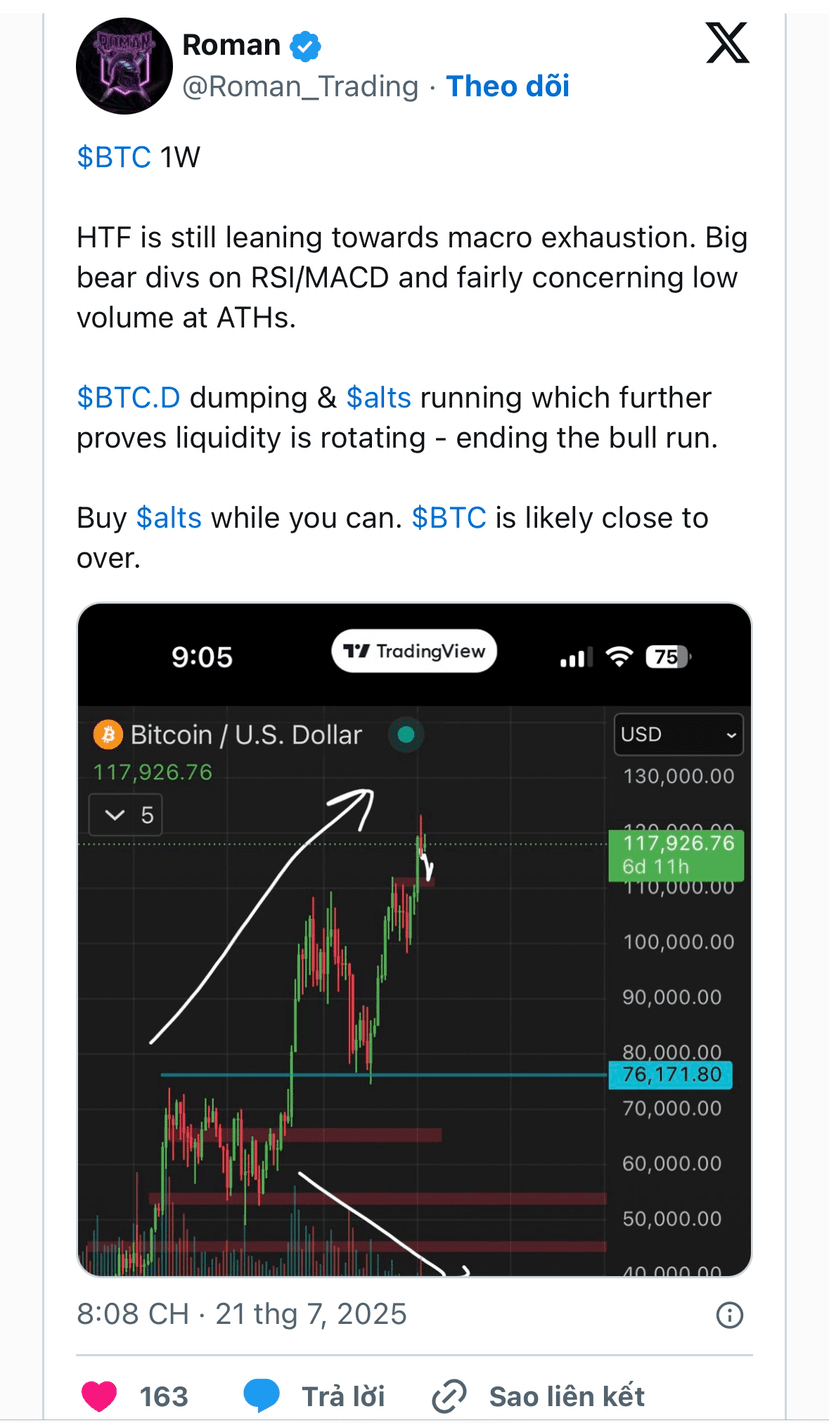Click the copy link chain icon
Viewport: 829px width, 1423px height.
click(450, 1396)
